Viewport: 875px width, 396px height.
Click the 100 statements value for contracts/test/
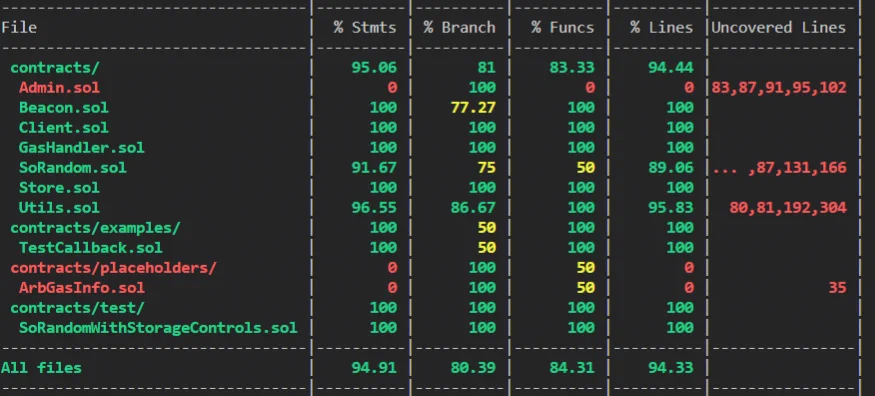pyautogui.click(x=383, y=308)
